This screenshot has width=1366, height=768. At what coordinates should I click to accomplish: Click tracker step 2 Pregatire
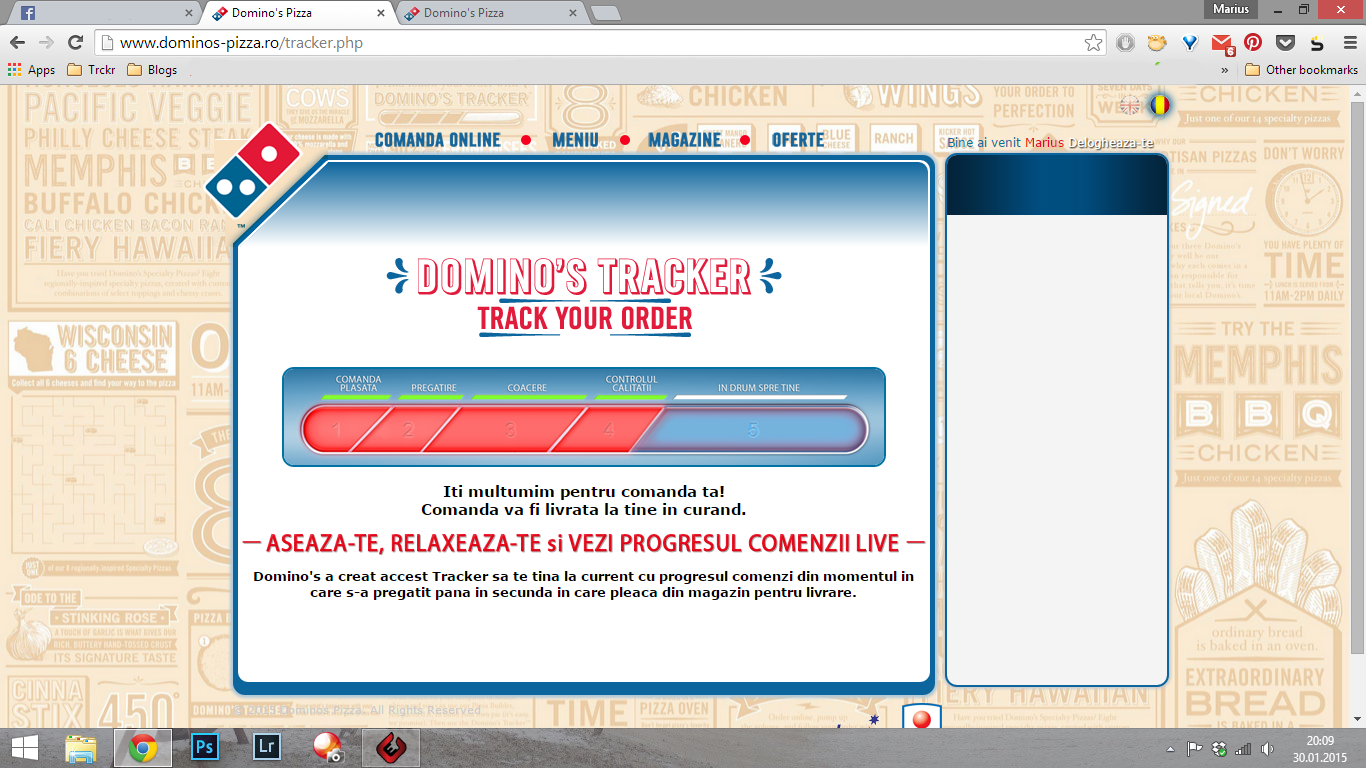(408, 431)
